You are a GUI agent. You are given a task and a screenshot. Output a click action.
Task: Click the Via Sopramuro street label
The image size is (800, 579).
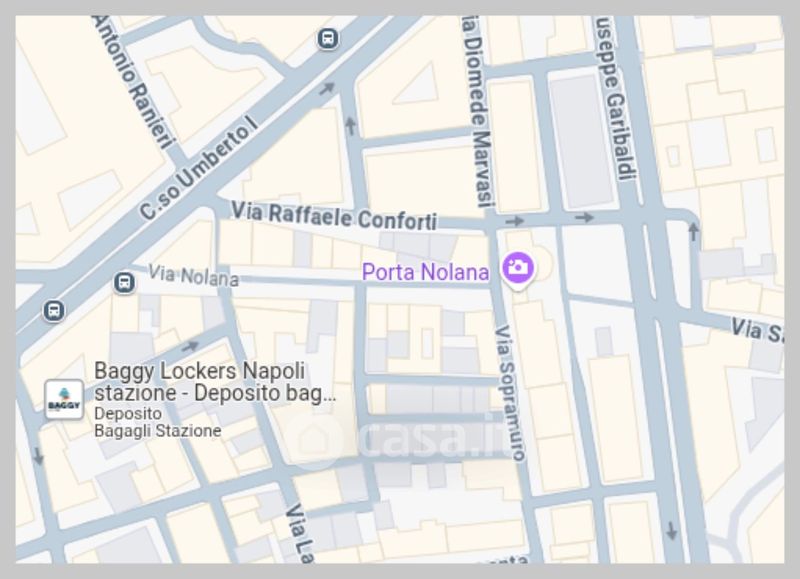click(x=510, y=393)
